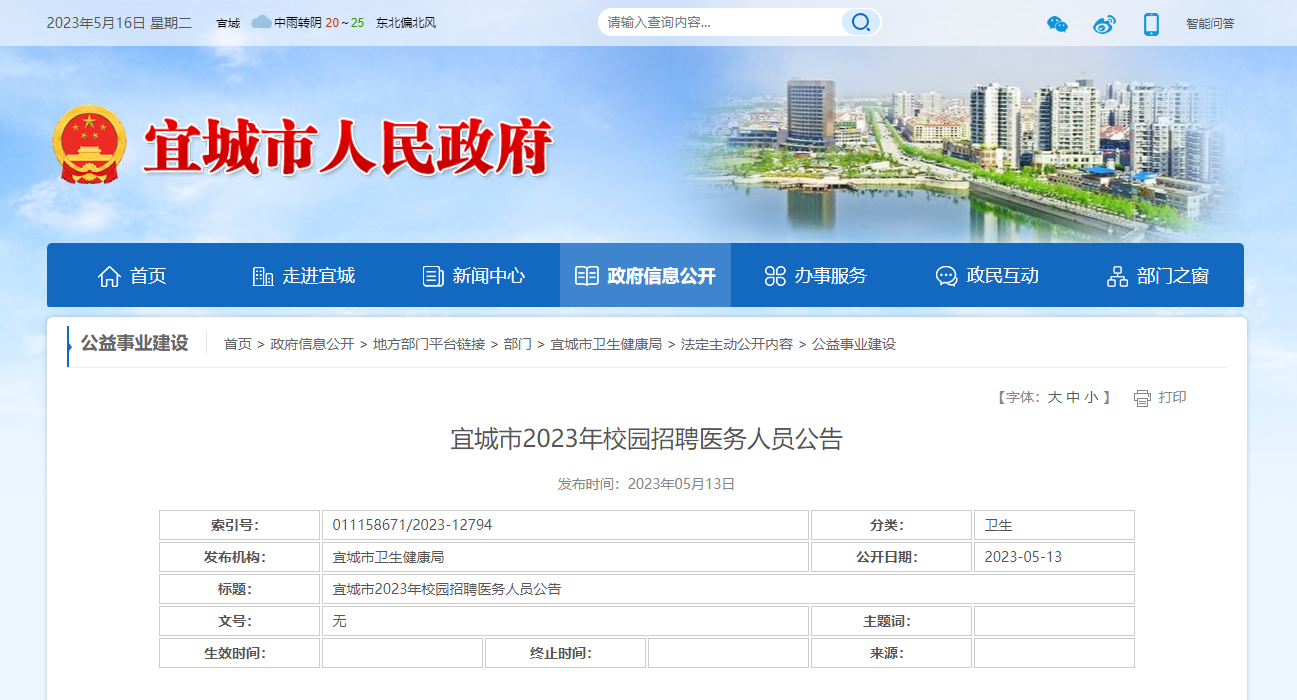This screenshot has height=700, width=1297.
Task: Open 部门之窗 navigation menu
Action: [x=1158, y=276]
